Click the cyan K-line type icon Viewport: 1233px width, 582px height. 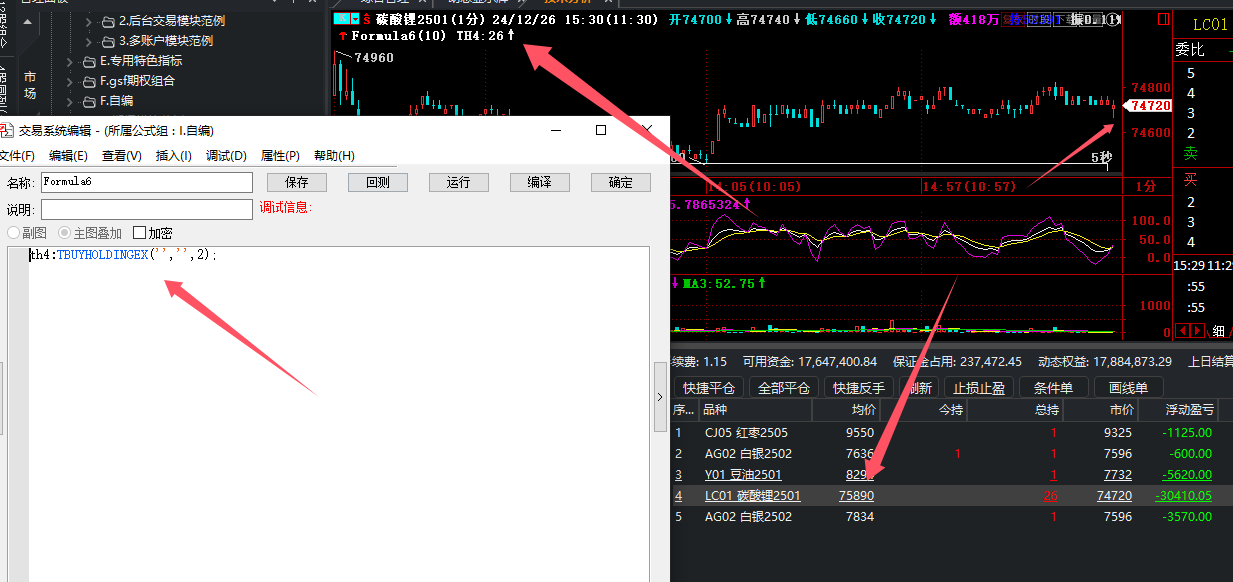(341, 19)
